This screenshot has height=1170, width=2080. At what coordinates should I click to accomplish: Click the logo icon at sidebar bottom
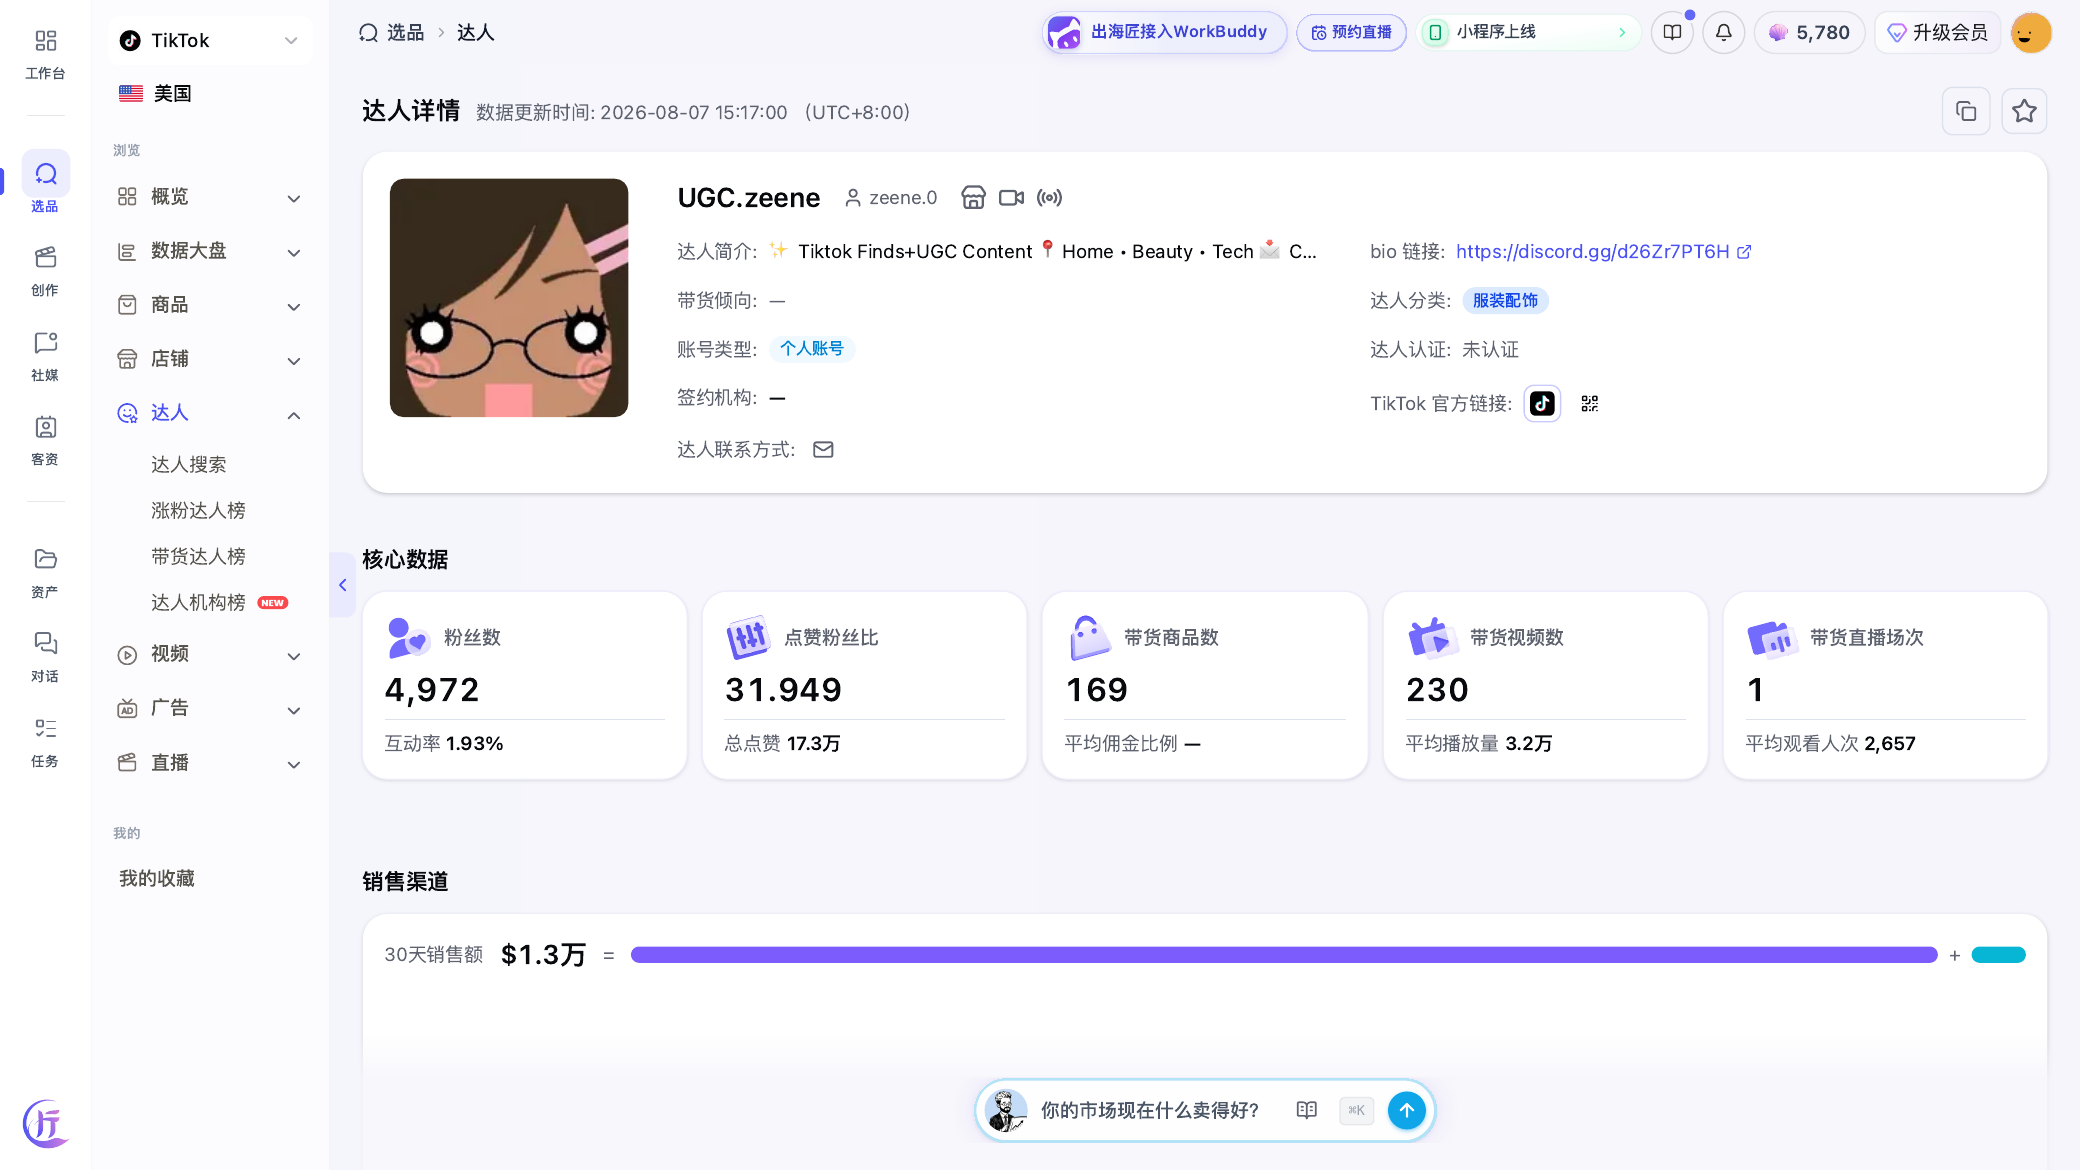click(45, 1123)
